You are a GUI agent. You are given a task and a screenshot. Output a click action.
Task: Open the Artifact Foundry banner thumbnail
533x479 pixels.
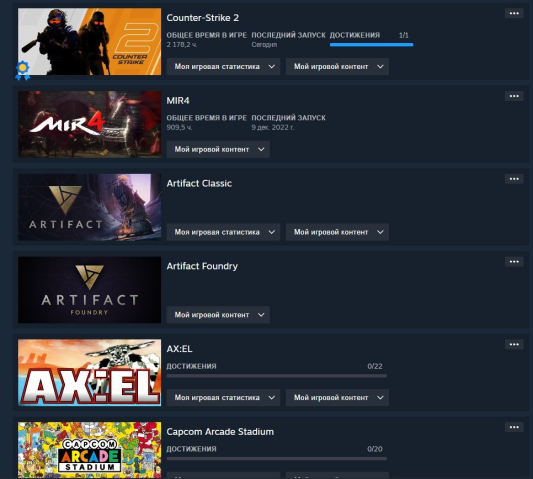tap(89, 290)
